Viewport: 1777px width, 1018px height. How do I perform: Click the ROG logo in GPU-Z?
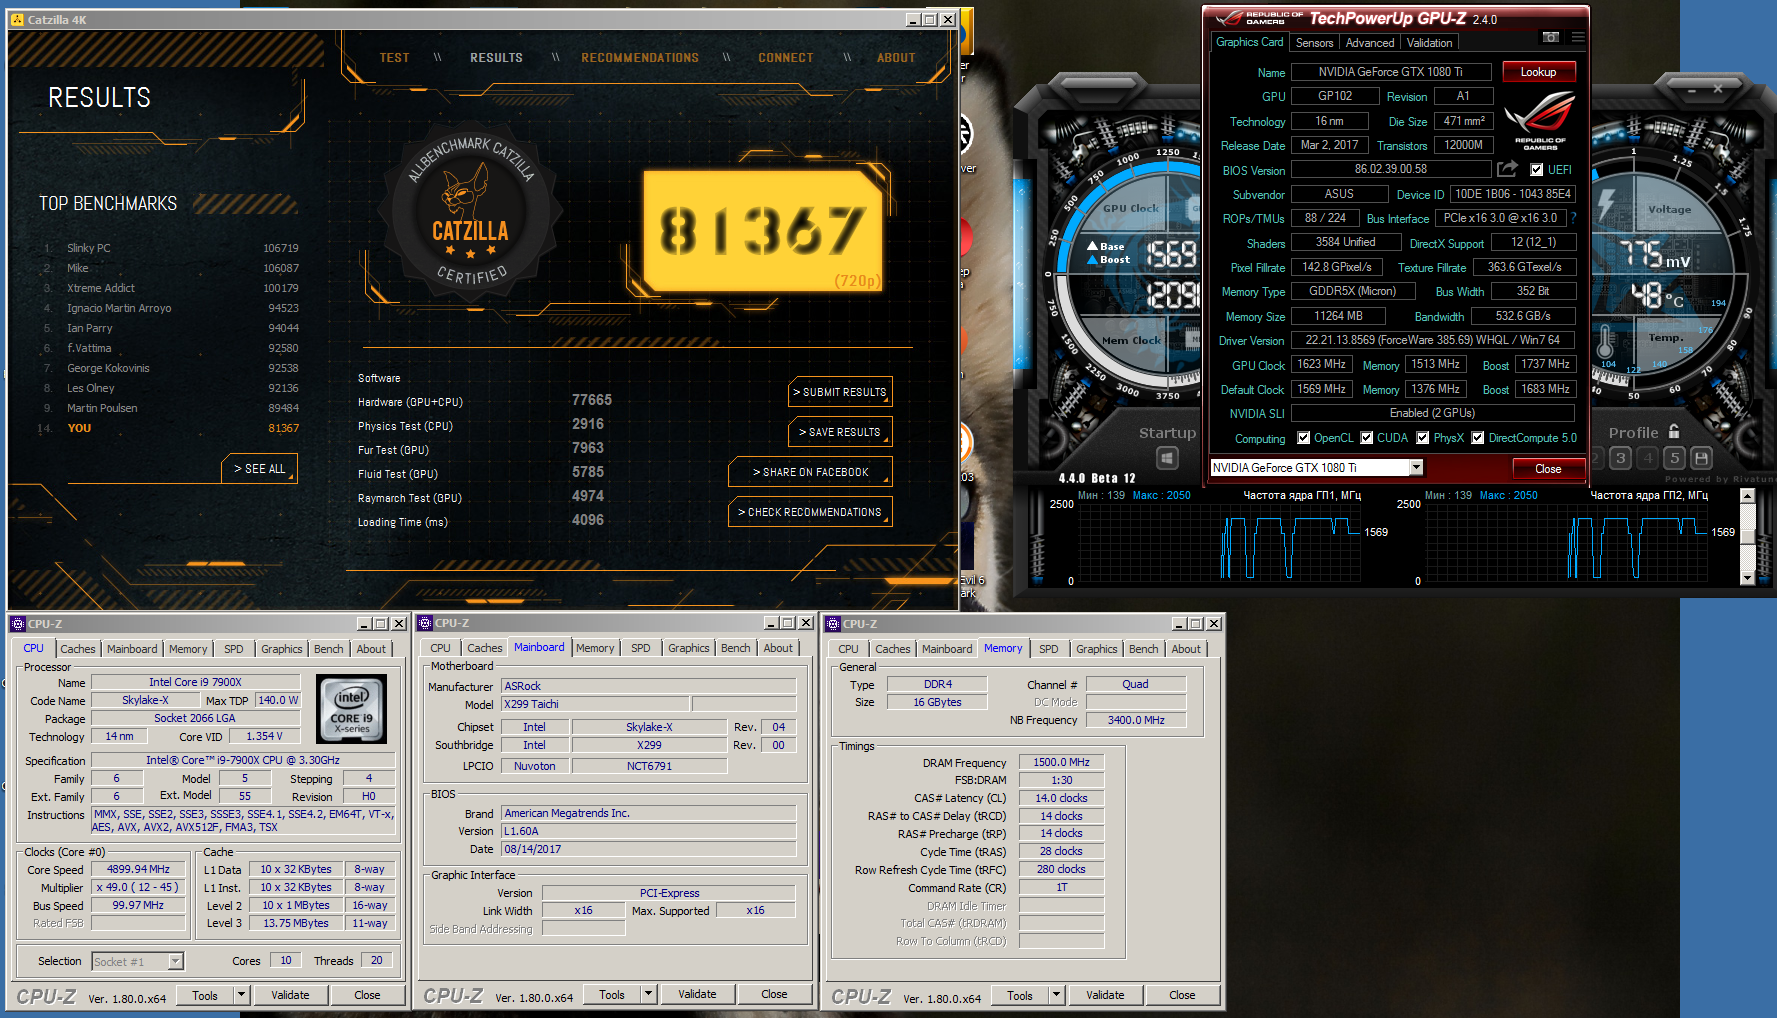(1540, 120)
